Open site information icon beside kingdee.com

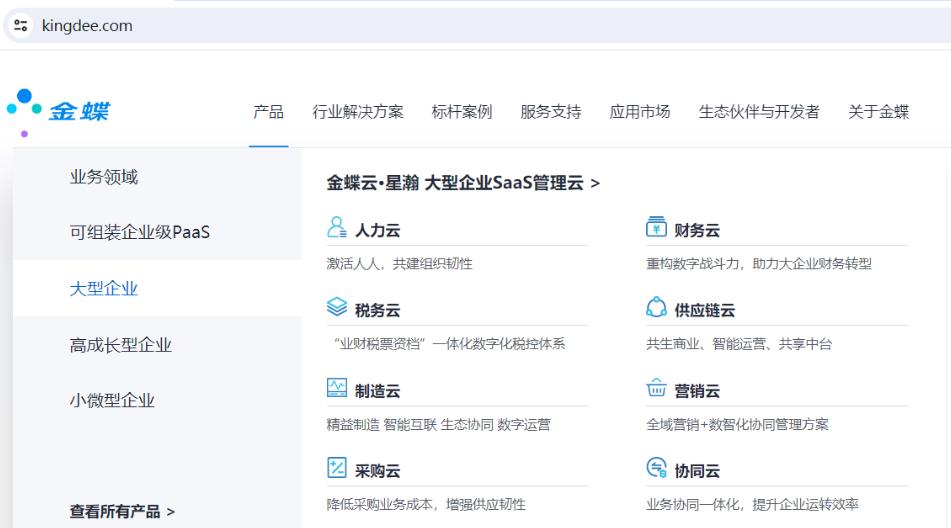coord(21,25)
